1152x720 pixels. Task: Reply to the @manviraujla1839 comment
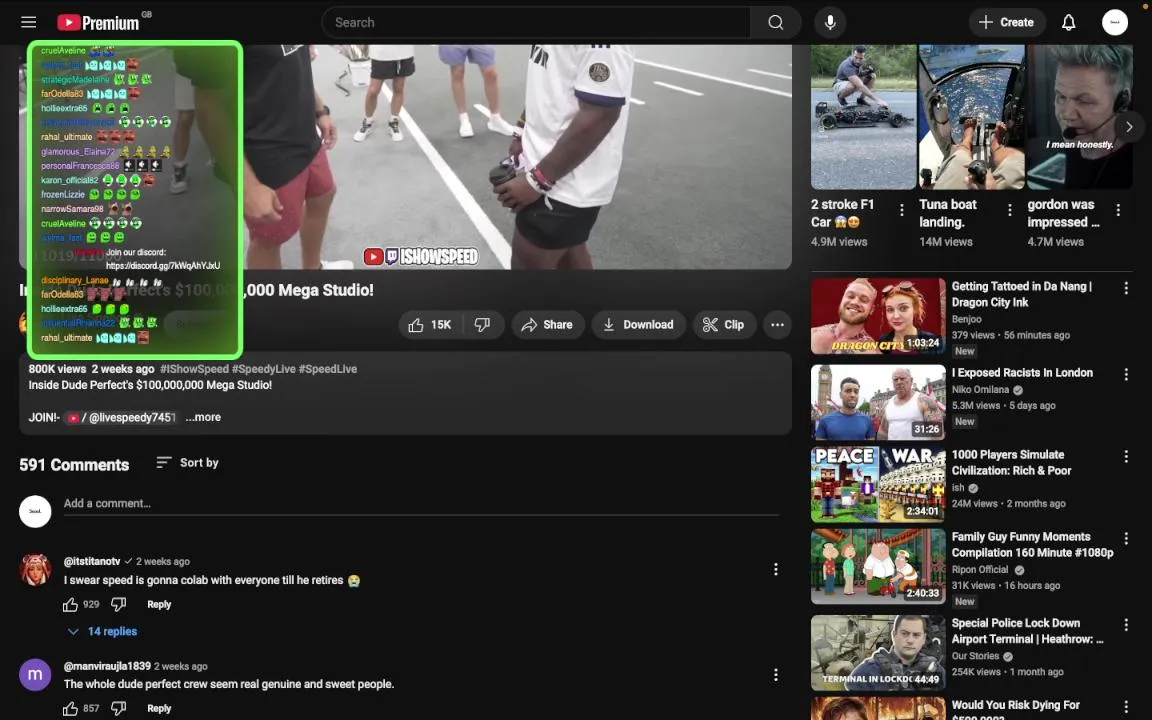[159, 709]
